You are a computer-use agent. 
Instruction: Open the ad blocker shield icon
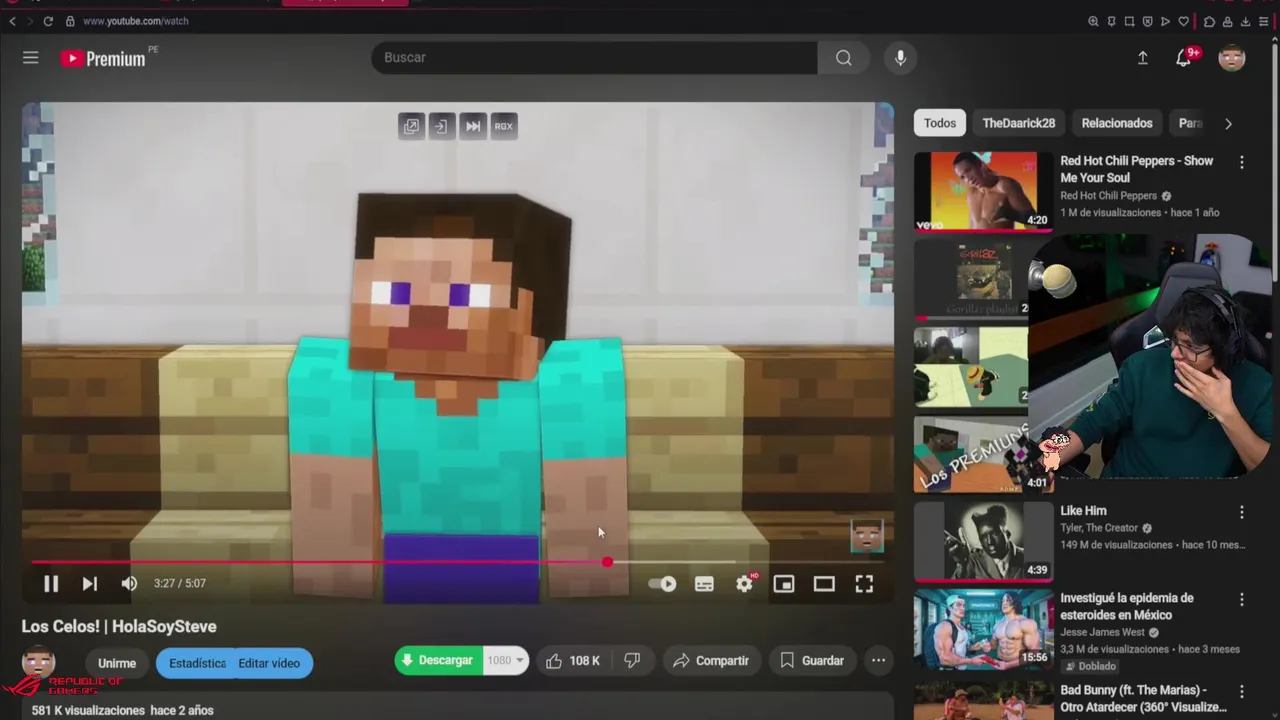point(1147,21)
